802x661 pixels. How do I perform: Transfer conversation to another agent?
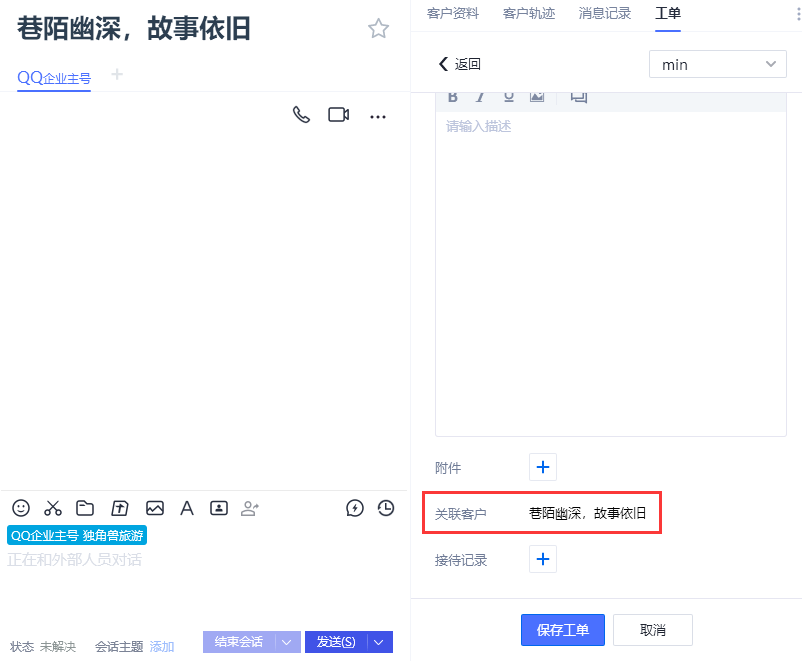tap(250, 508)
